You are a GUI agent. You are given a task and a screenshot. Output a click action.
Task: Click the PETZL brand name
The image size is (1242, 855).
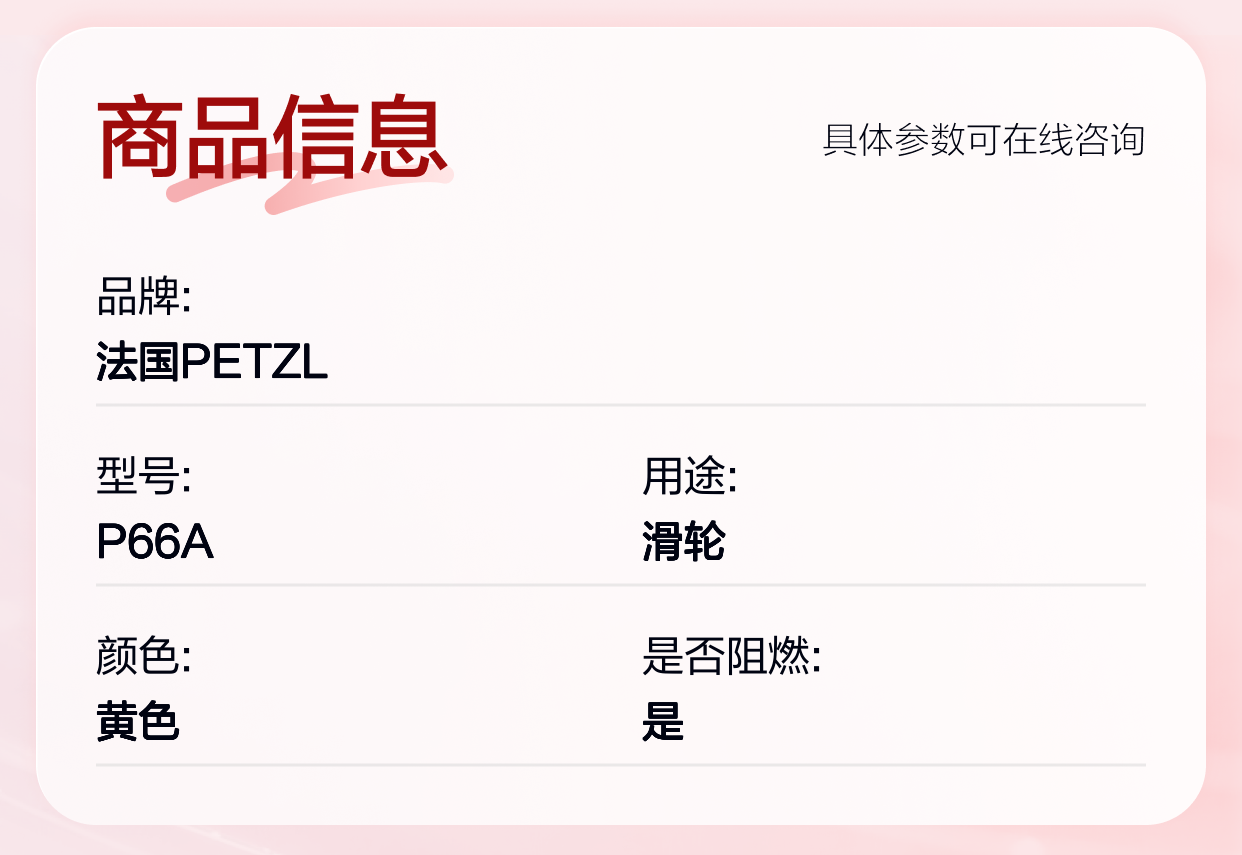tap(253, 362)
